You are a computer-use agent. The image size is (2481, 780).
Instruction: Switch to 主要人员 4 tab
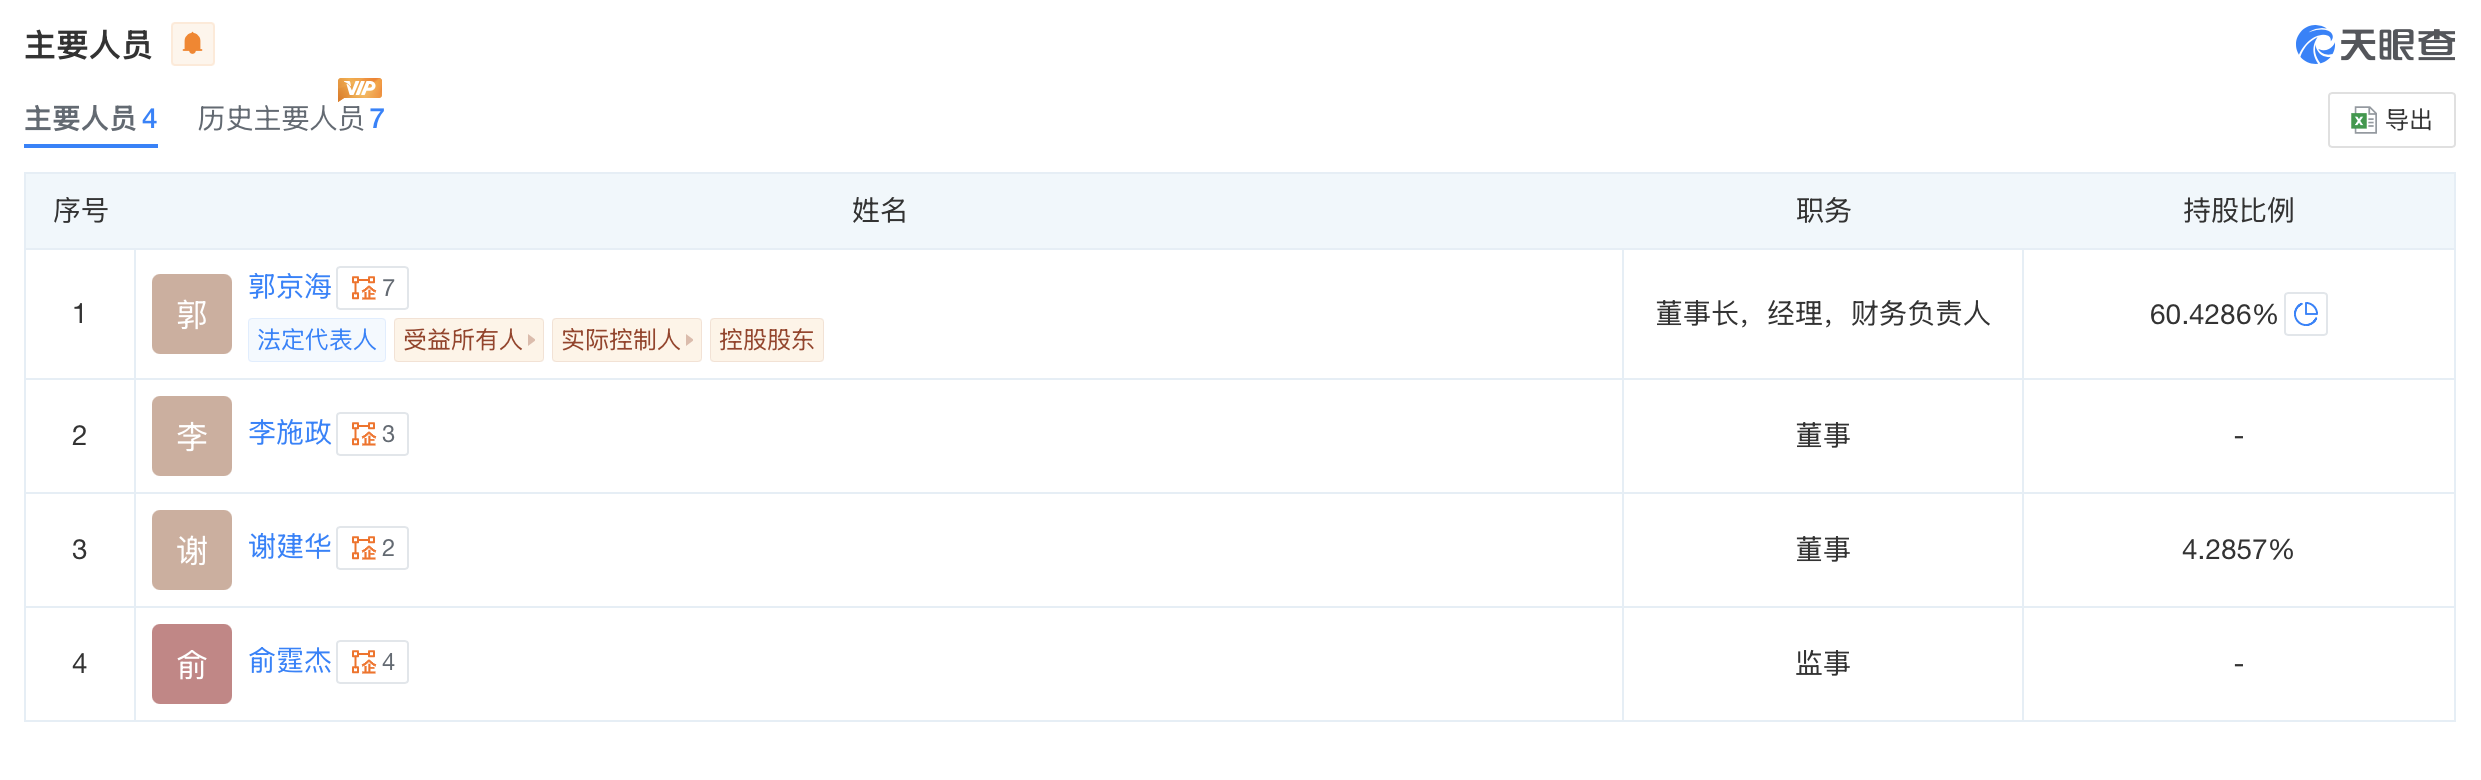[x=91, y=119]
